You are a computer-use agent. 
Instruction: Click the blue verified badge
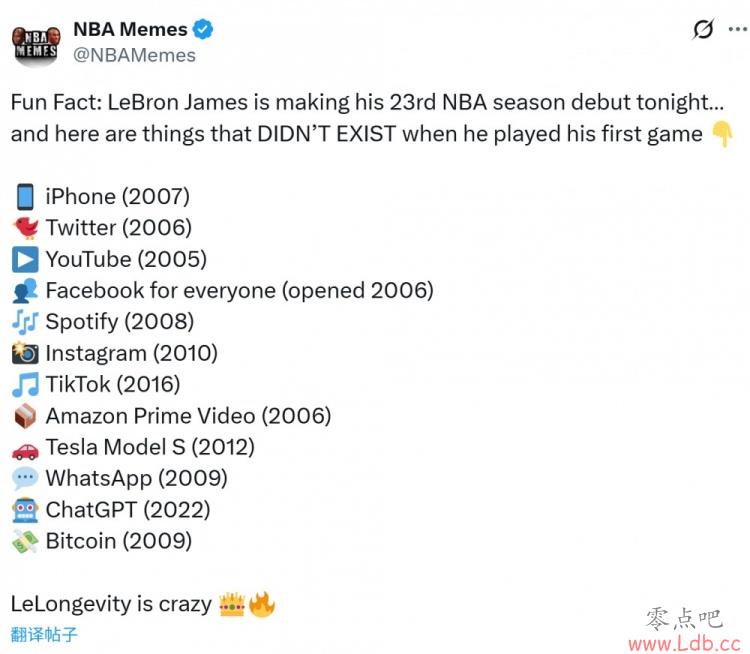pyautogui.click(x=203, y=30)
